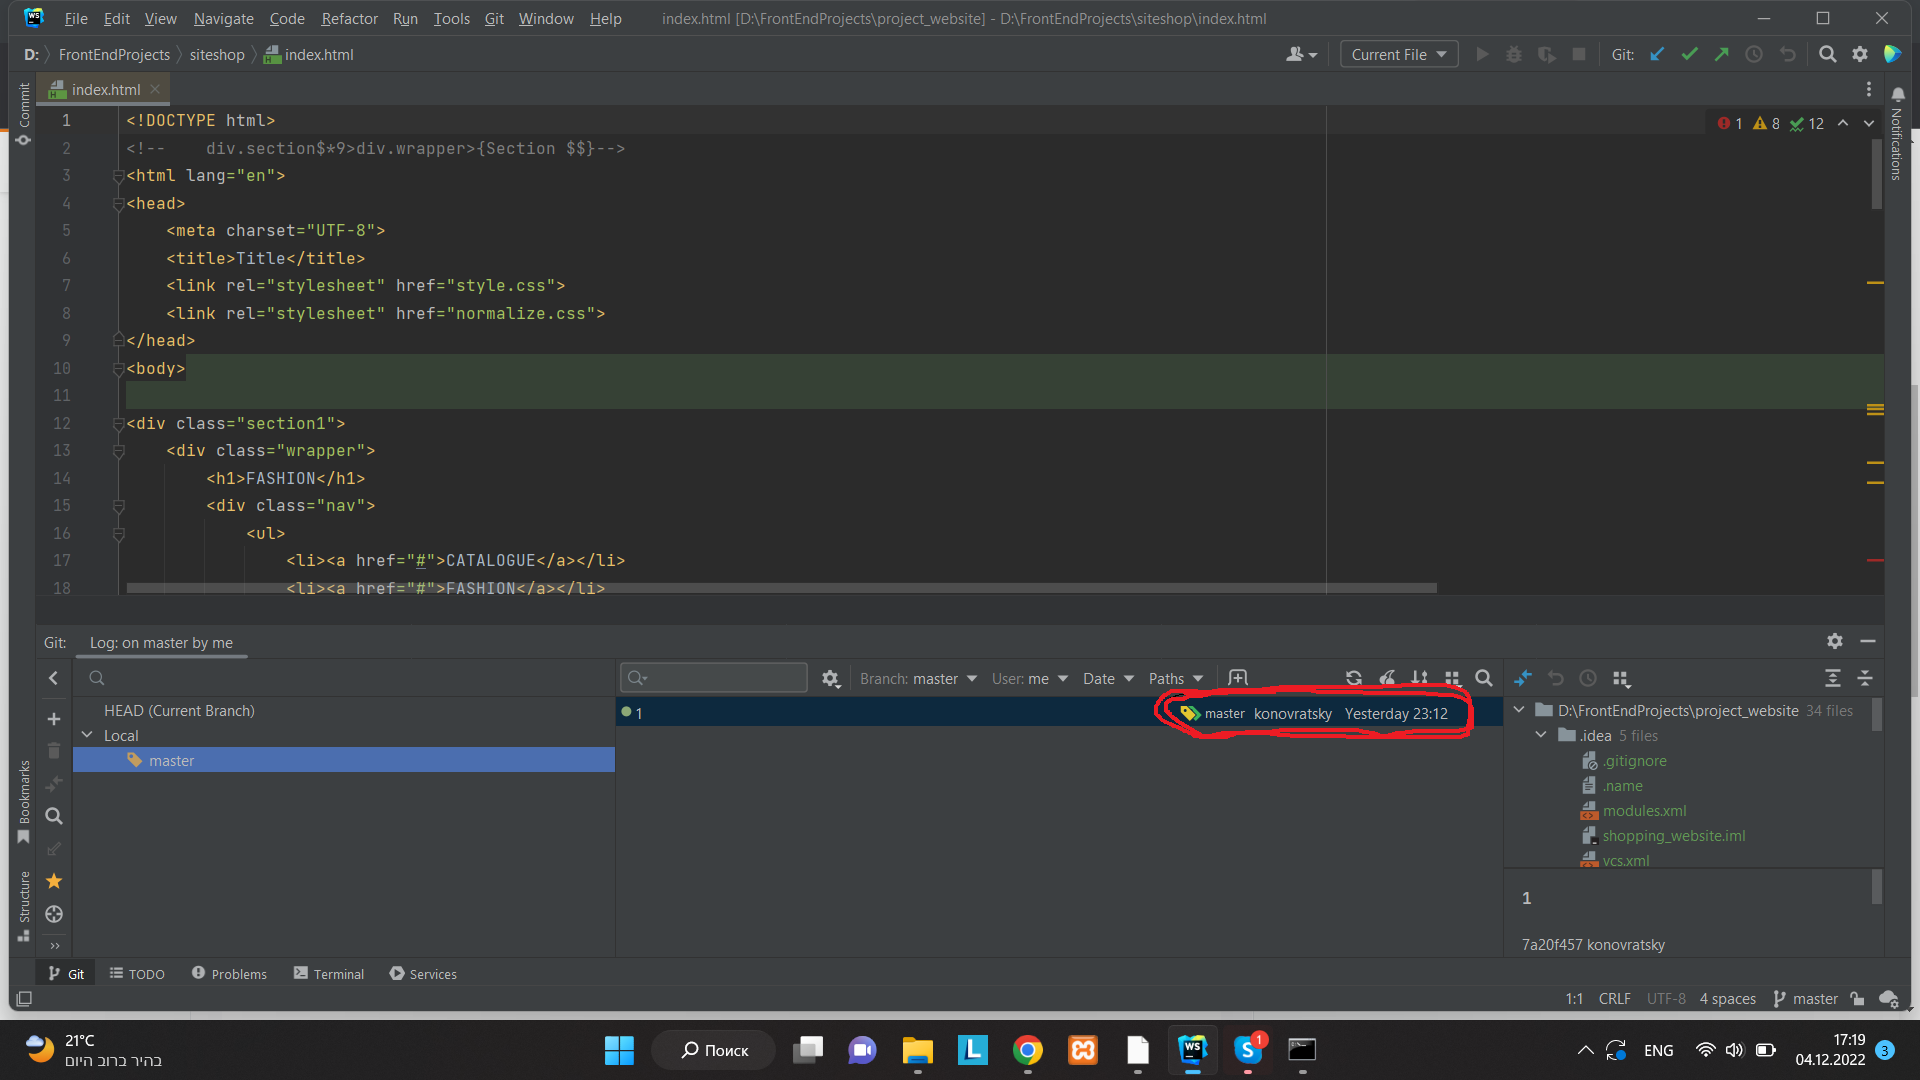Click Git Update Project arrow icon
The image size is (1920, 1080).
tap(1657, 55)
